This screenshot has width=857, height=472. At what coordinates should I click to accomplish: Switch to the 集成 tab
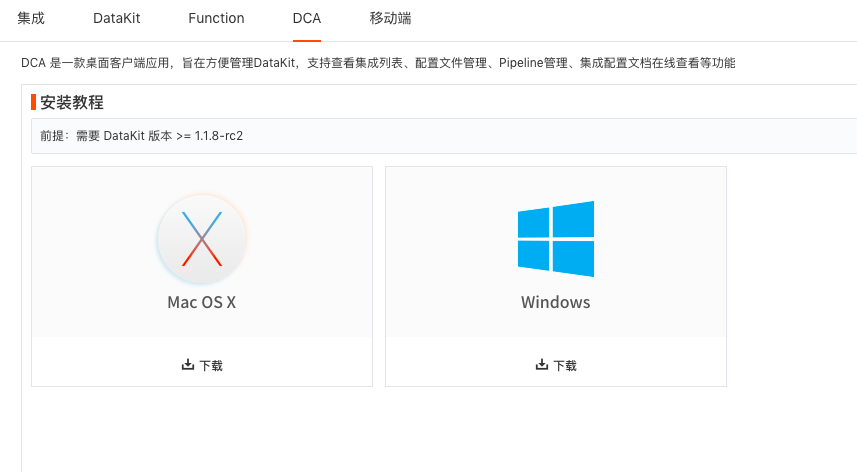point(31,18)
